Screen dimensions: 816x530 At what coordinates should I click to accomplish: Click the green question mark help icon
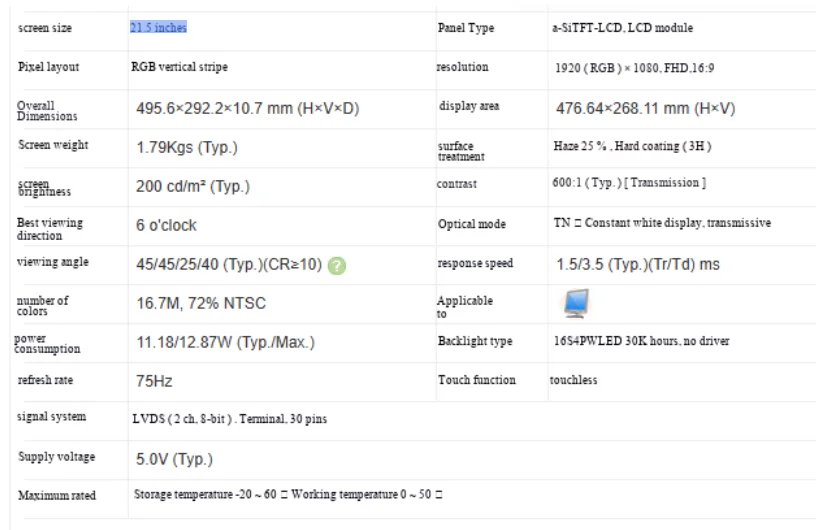[337, 266]
